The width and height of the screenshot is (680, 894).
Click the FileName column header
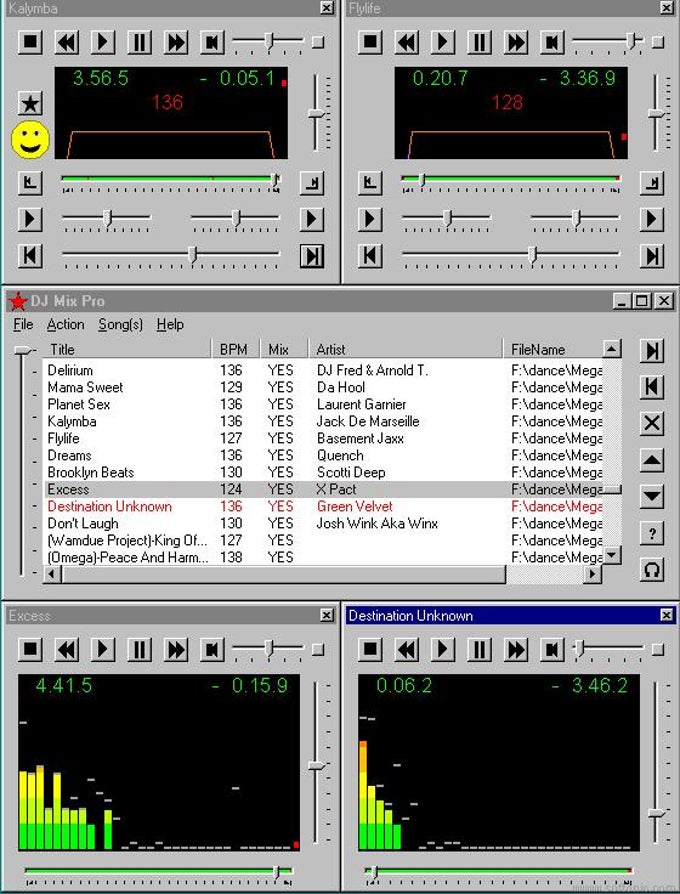552,350
